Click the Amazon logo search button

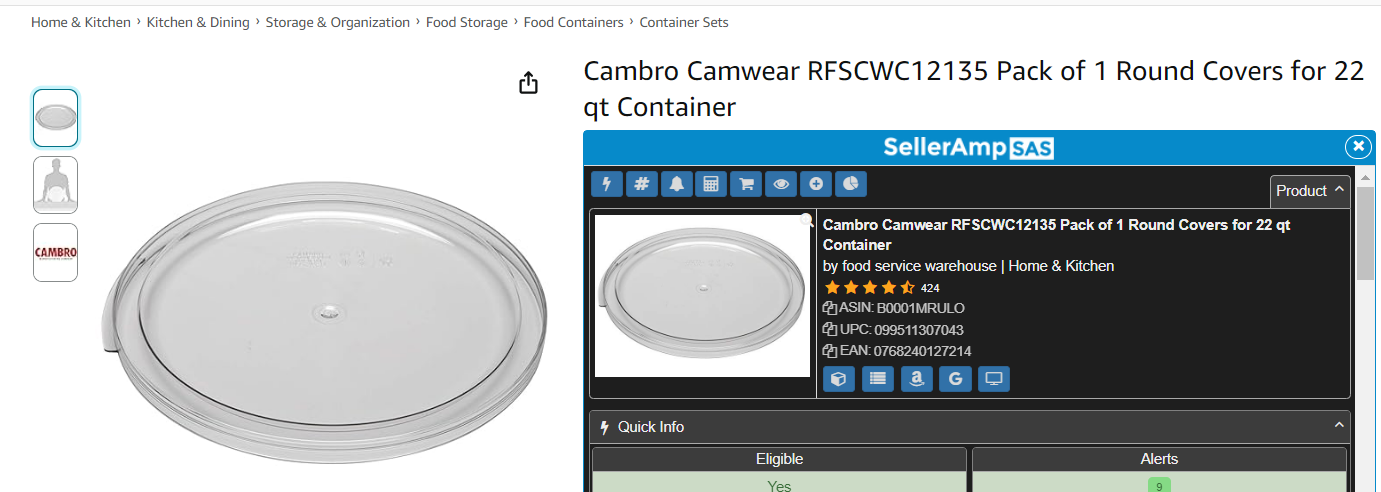tap(917, 379)
